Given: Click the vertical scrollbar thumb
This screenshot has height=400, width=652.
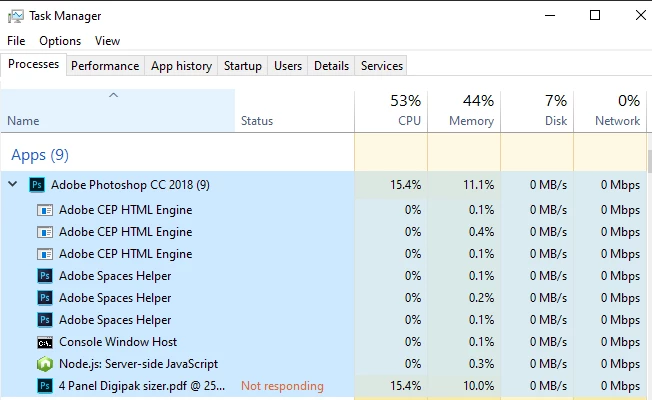Looking at the screenshot, I should click(650, 161).
